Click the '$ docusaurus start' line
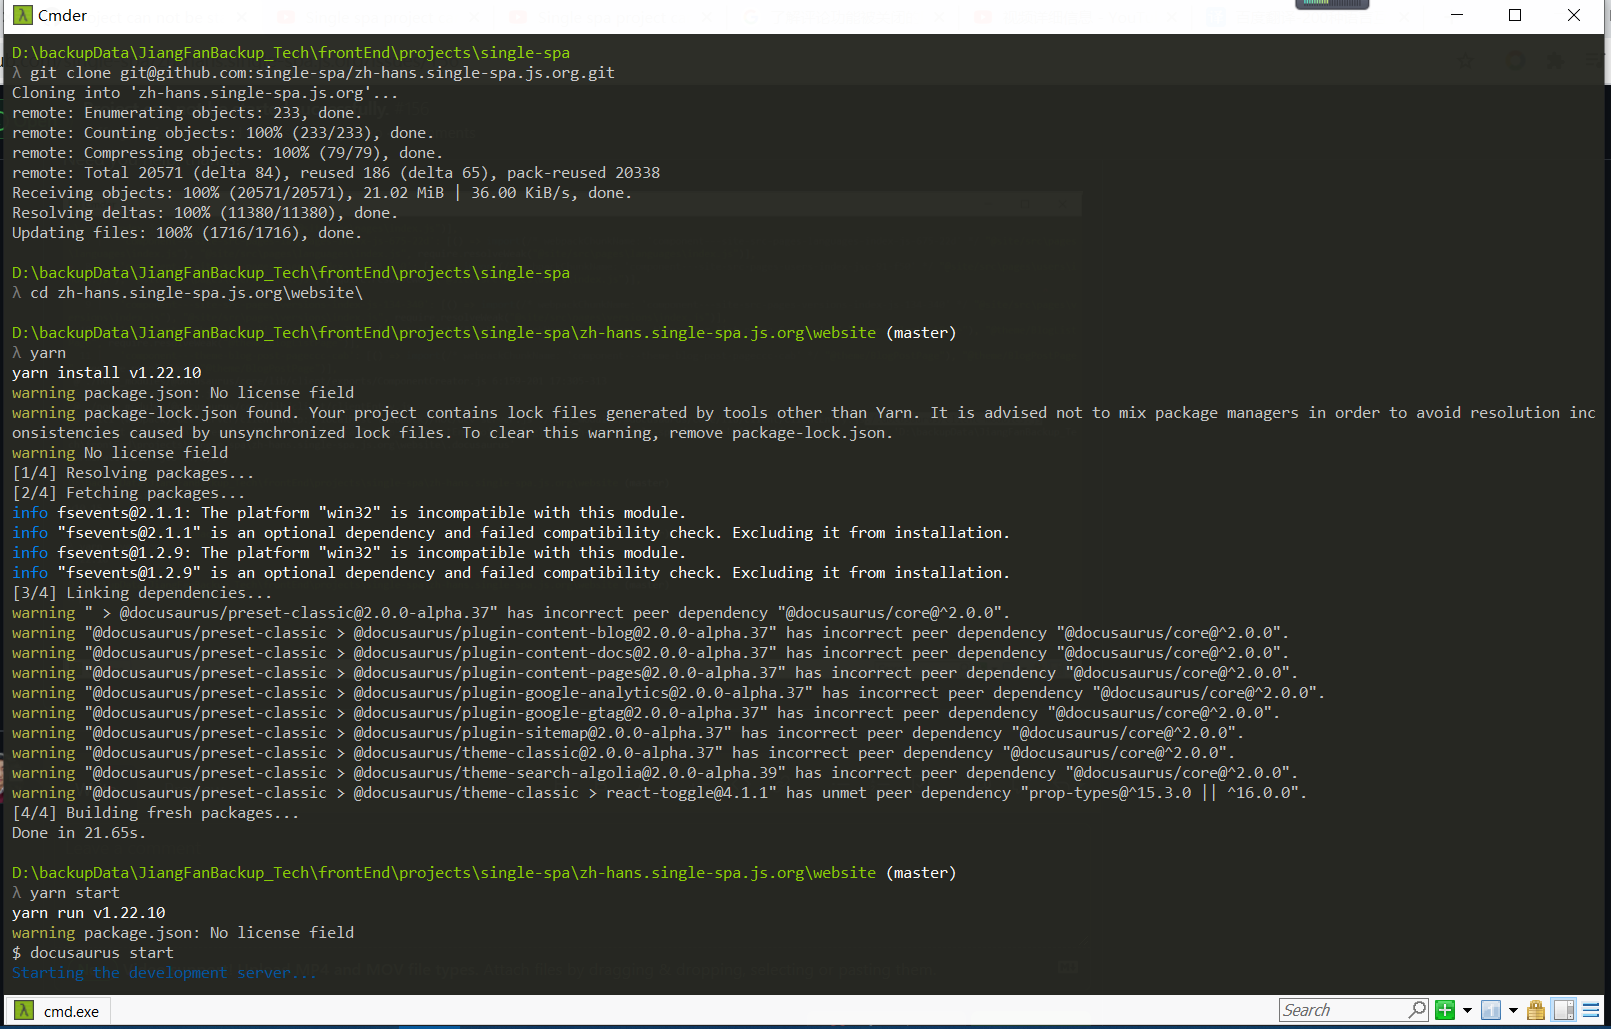This screenshot has width=1611, height=1029. point(93,953)
